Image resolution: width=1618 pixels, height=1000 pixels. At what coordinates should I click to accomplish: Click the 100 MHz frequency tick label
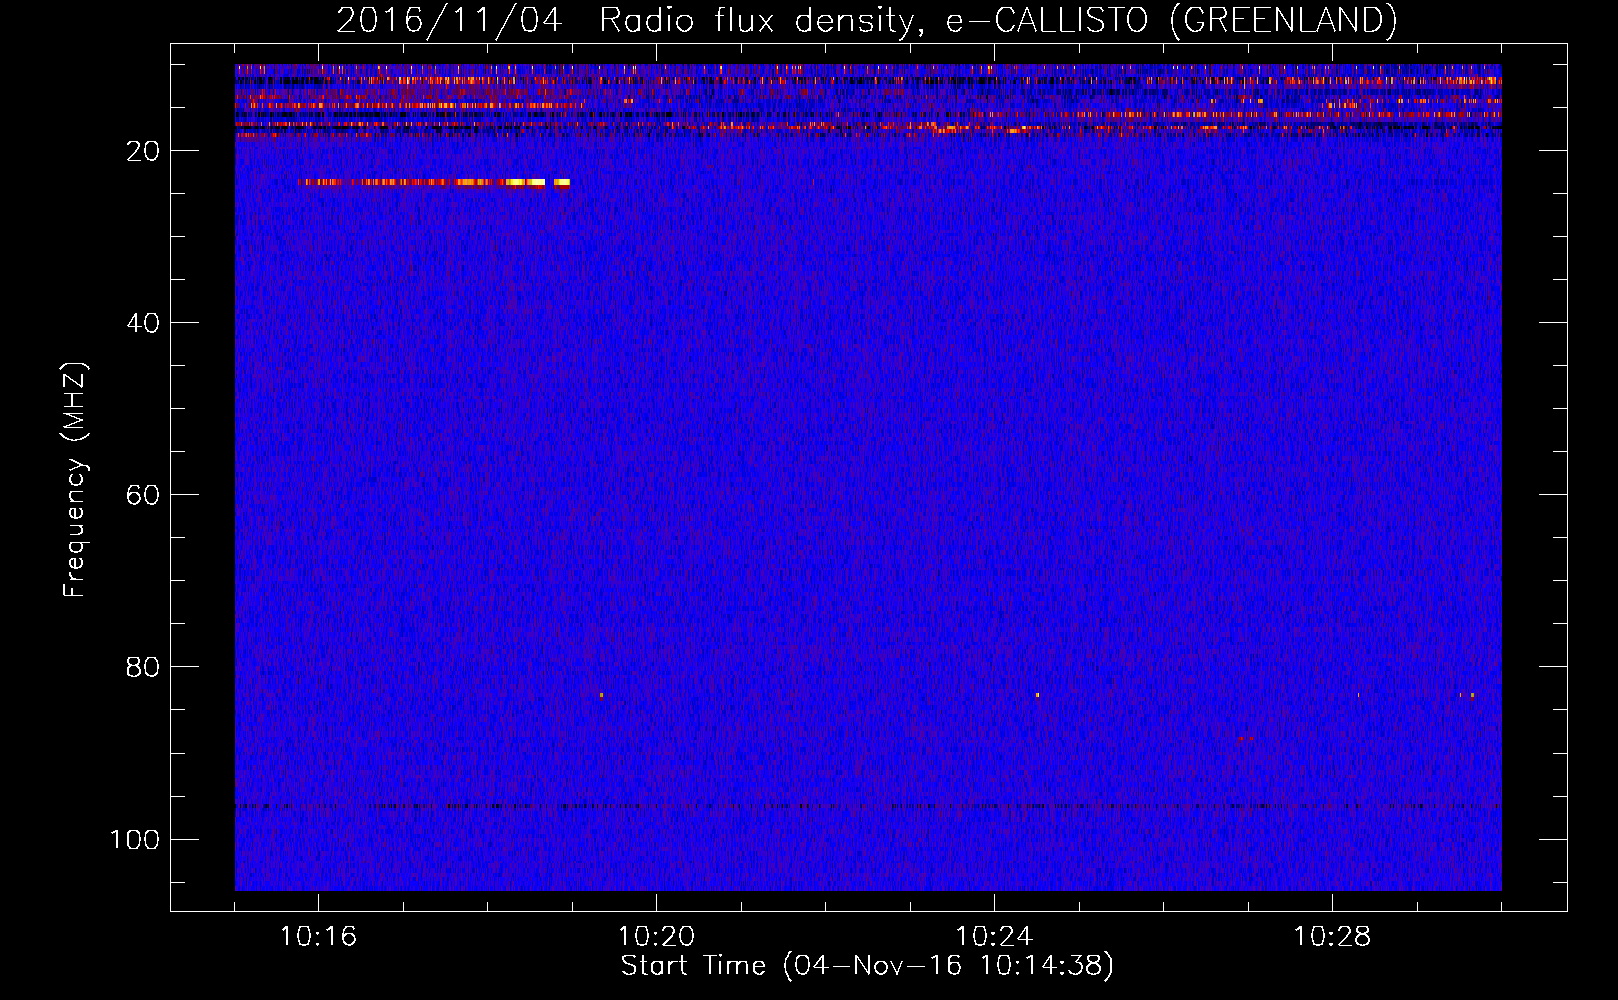coord(135,839)
